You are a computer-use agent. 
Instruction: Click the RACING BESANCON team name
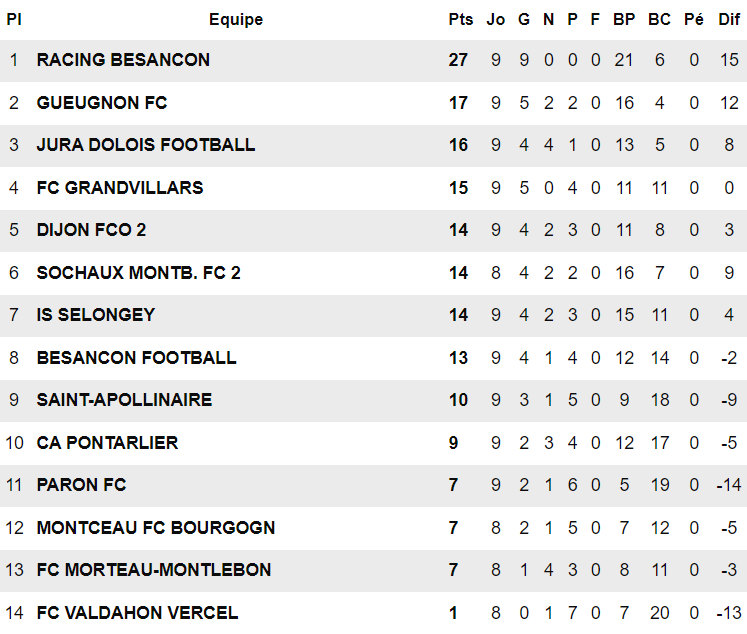tap(123, 60)
